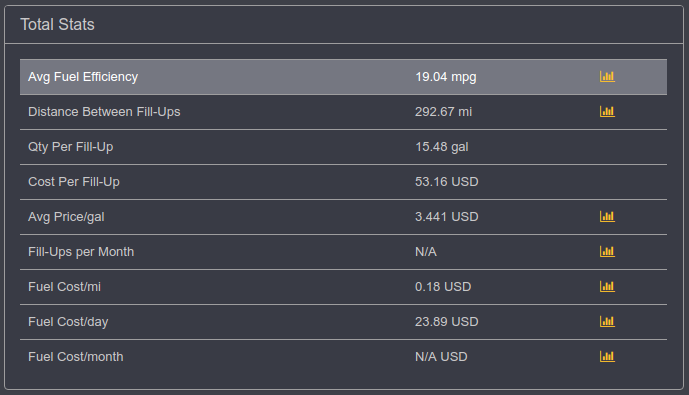This screenshot has width=689, height=395.
Task: Open chart for Avg Fuel Efficiency
Action: pos(607,76)
